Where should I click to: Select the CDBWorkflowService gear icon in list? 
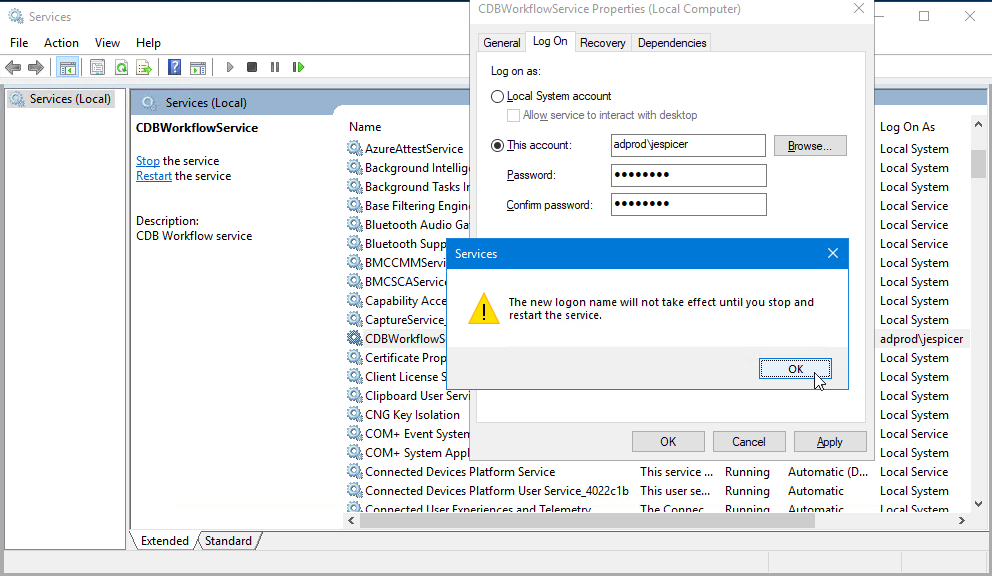tap(354, 338)
